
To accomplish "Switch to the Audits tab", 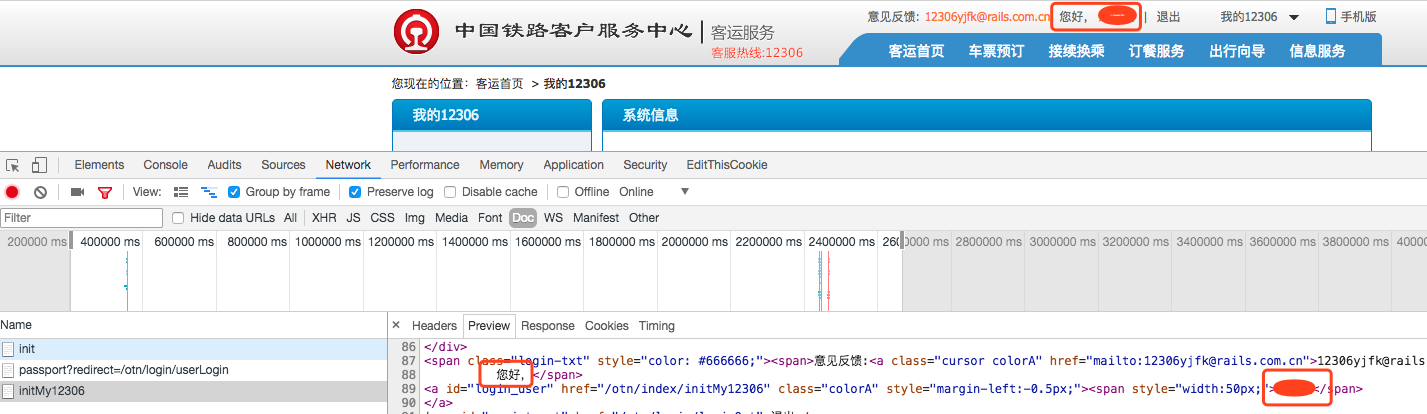I will [x=224, y=165].
